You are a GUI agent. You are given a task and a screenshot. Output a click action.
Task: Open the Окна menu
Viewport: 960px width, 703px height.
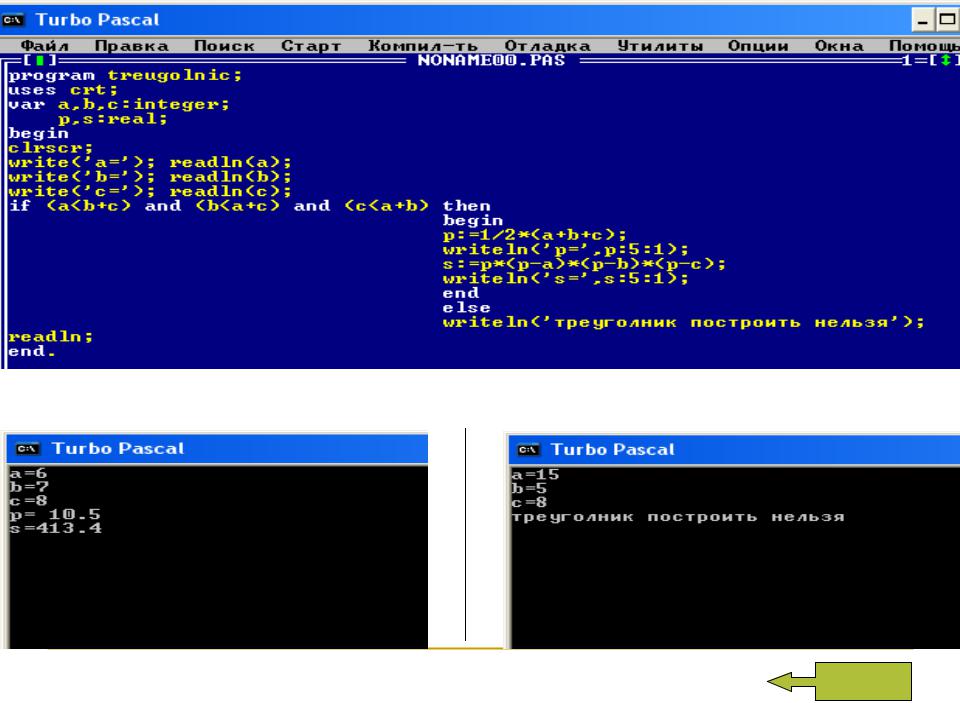(x=839, y=46)
